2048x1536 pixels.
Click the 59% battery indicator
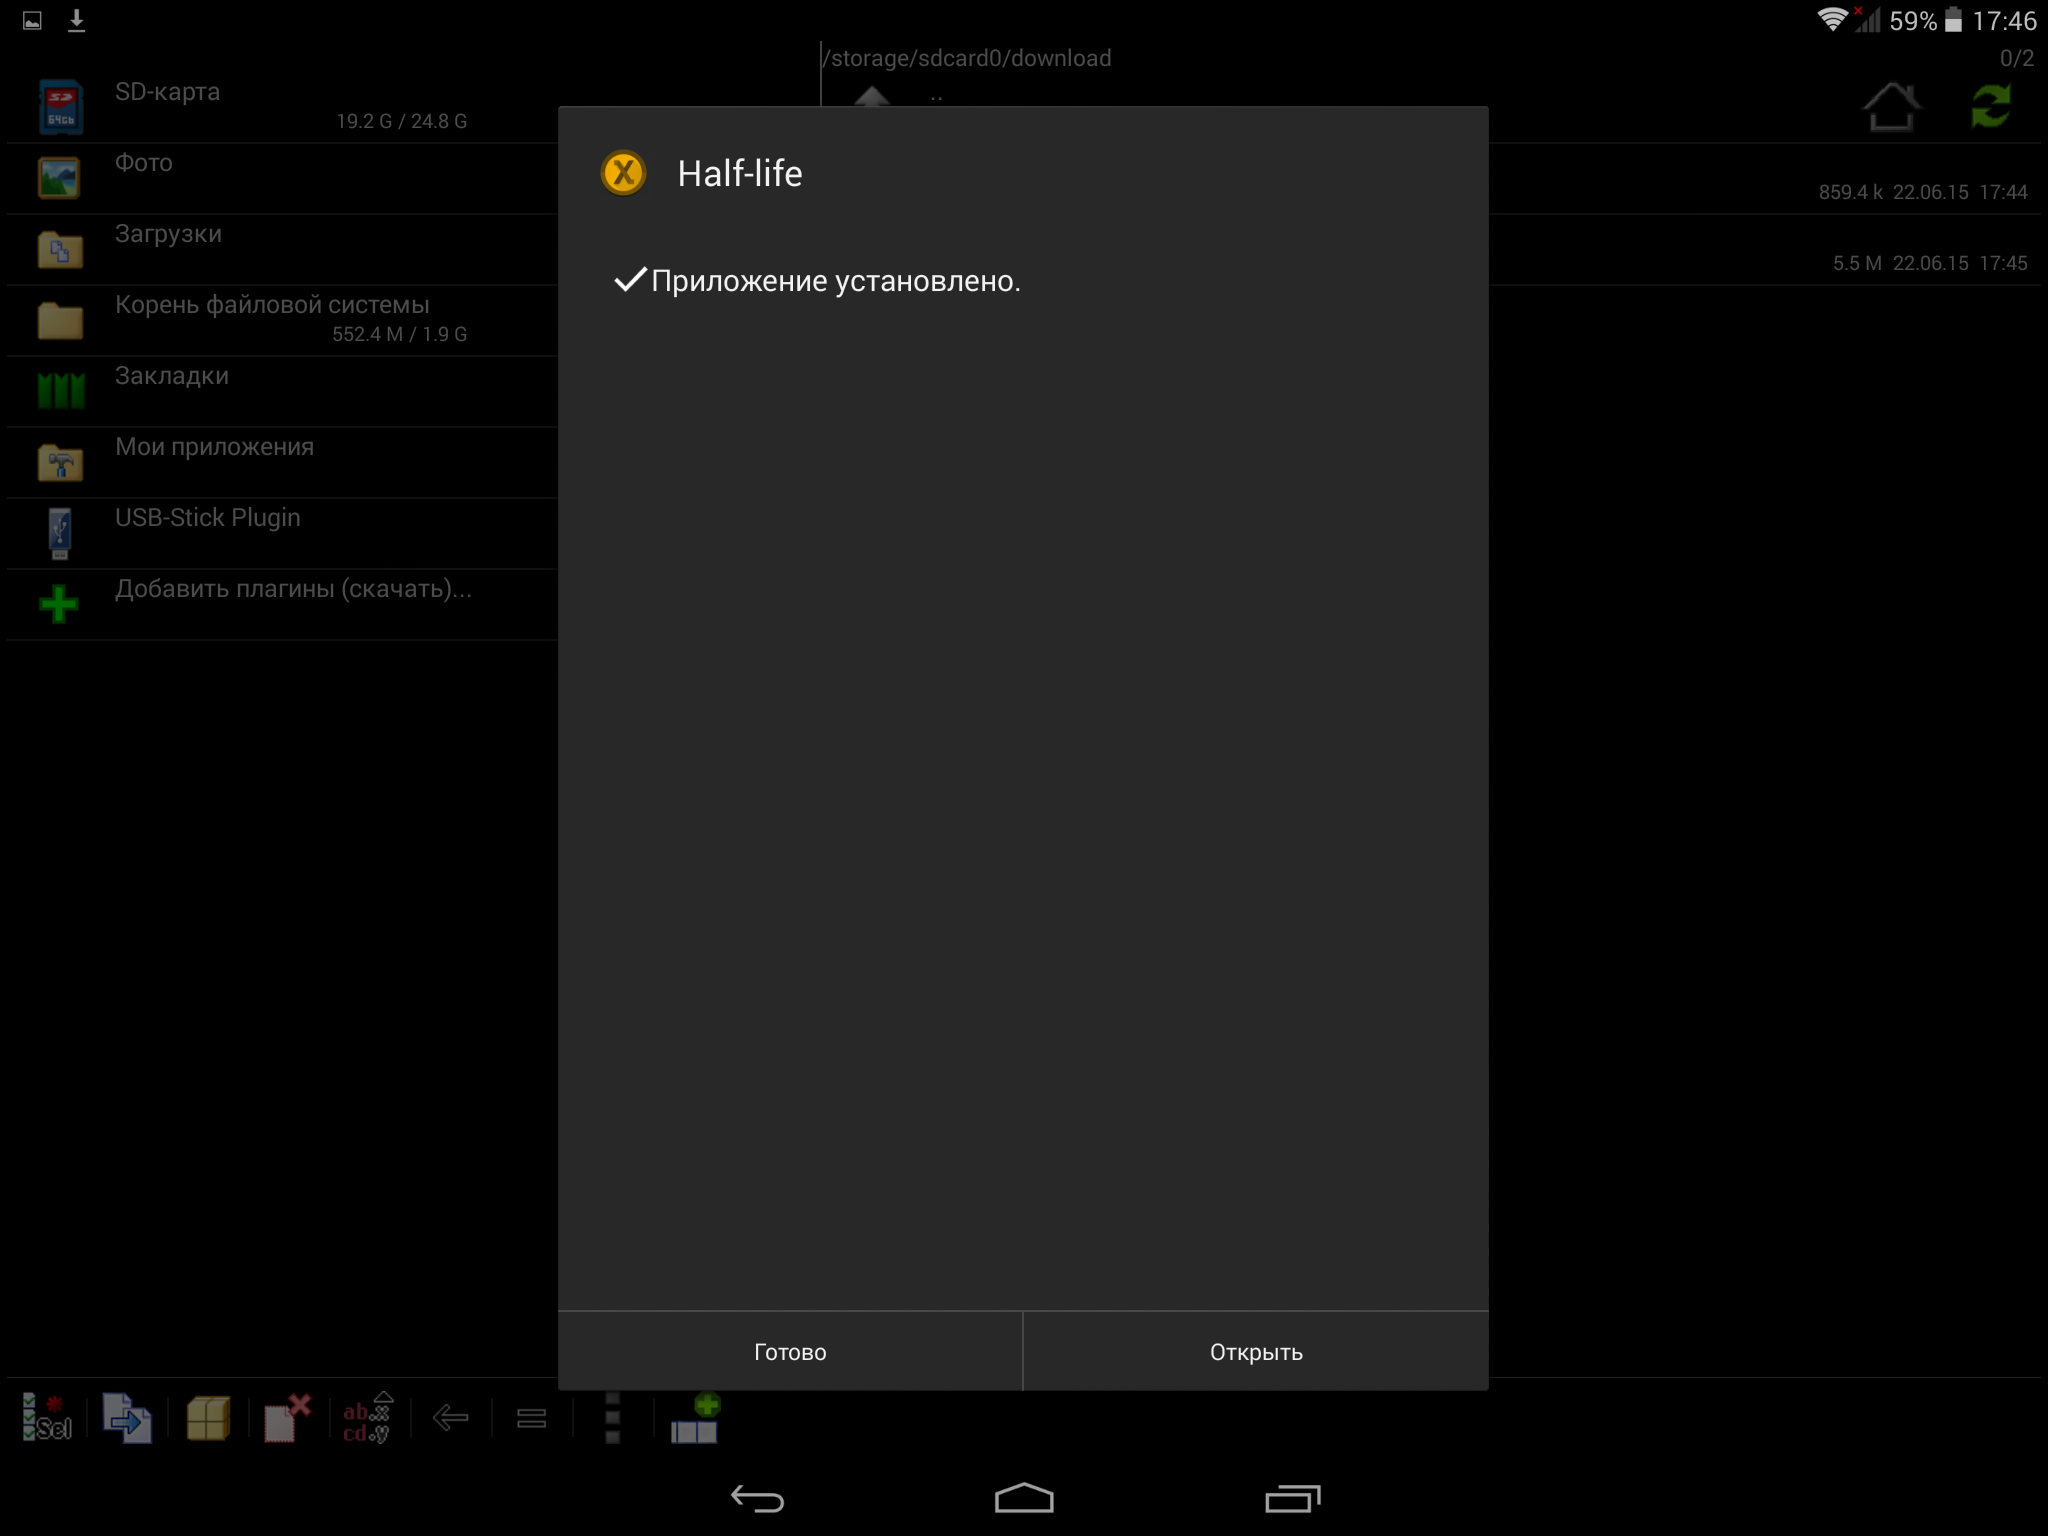coord(1925,20)
